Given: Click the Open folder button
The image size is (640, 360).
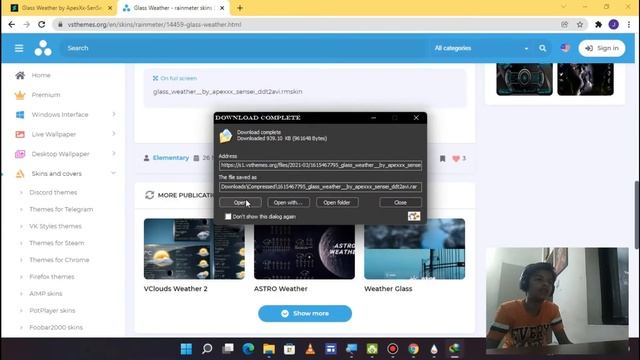Looking at the screenshot, I should [337, 202].
